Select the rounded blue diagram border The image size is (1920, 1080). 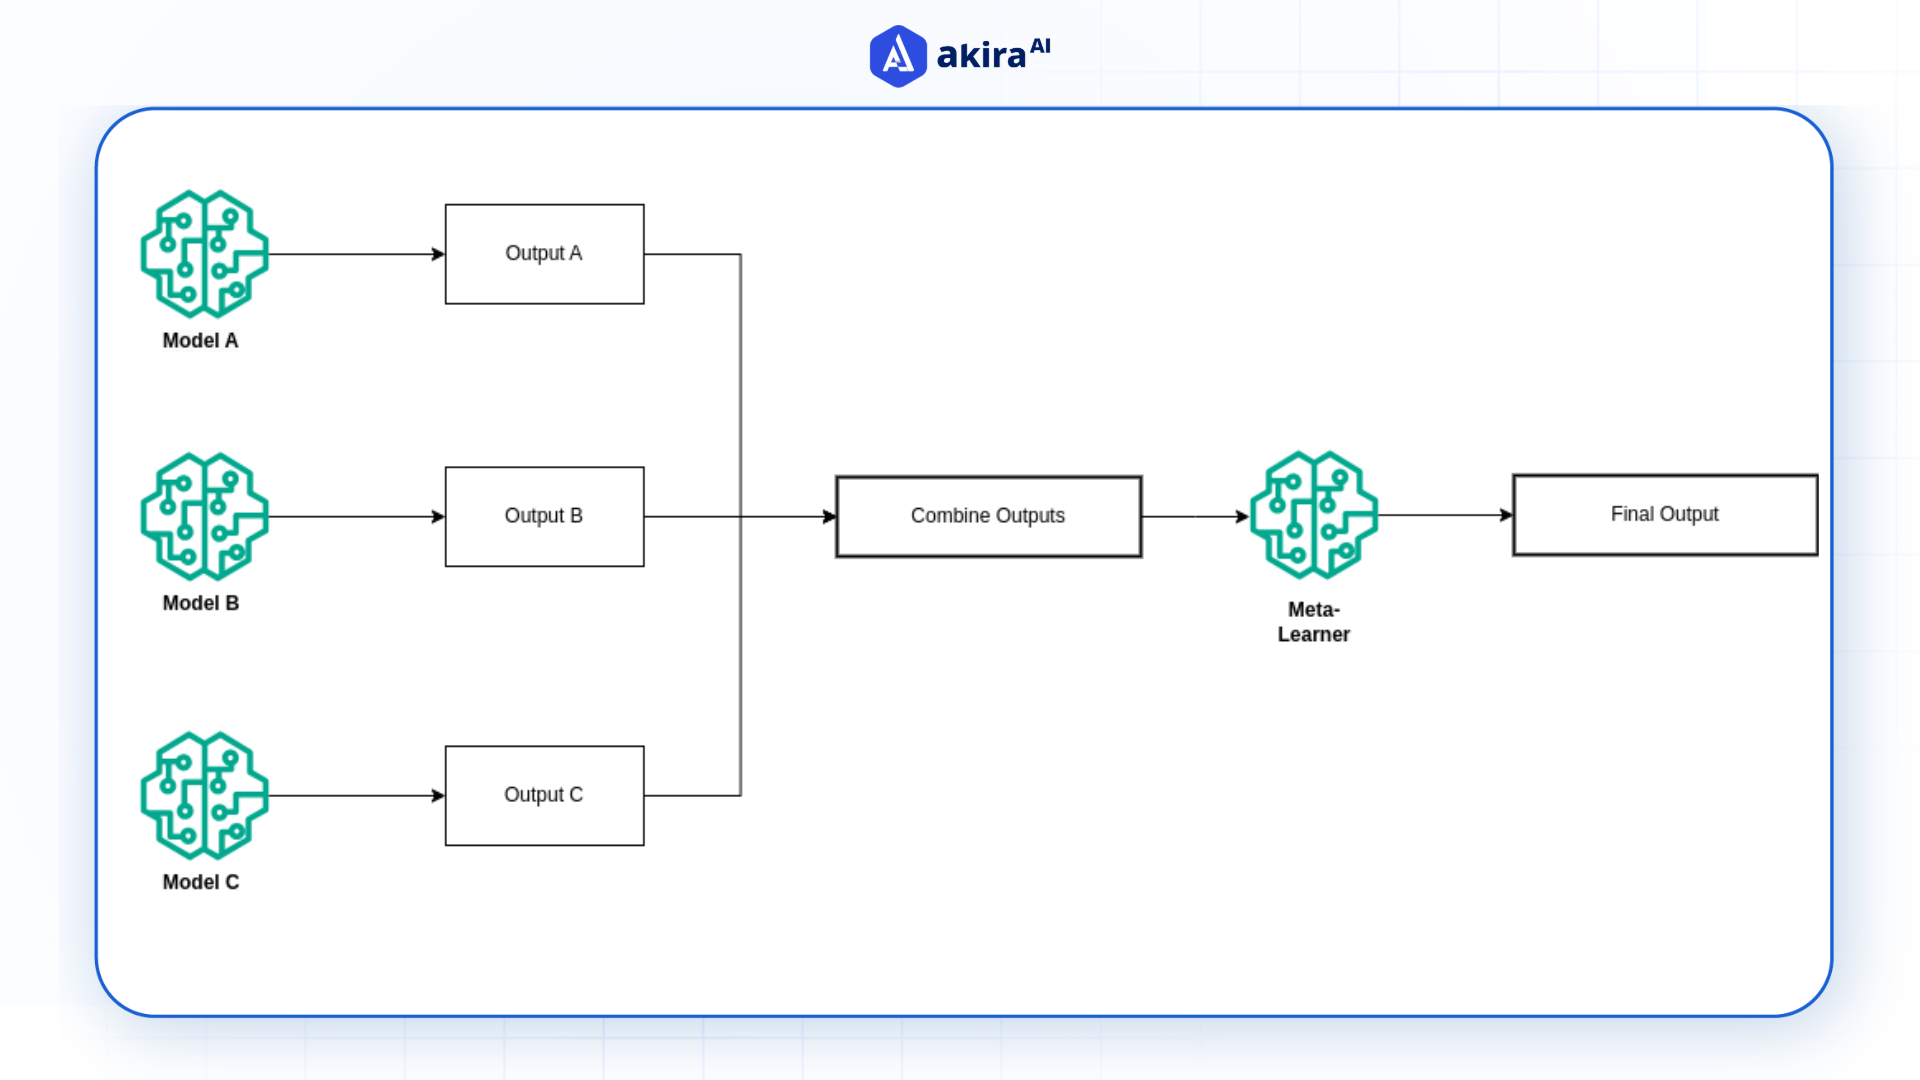pyautogui.click(x=960, y=110)
